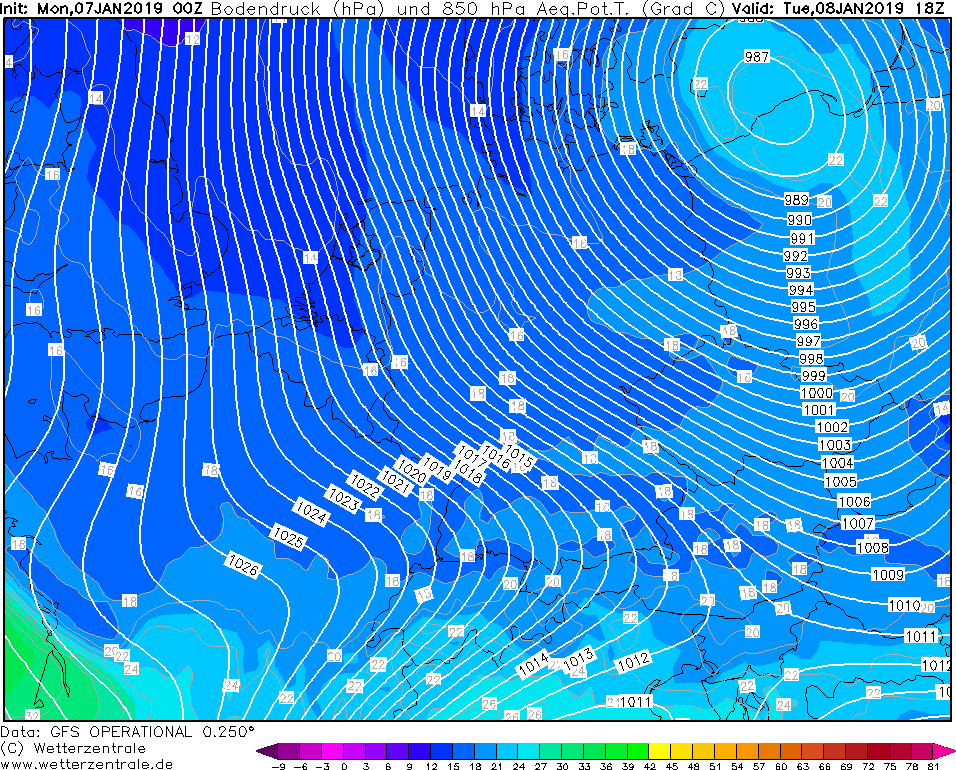This screenshot has width=956, height=770.
Task: Click the 996 isobar label
Action: click(x=806, y=324)
